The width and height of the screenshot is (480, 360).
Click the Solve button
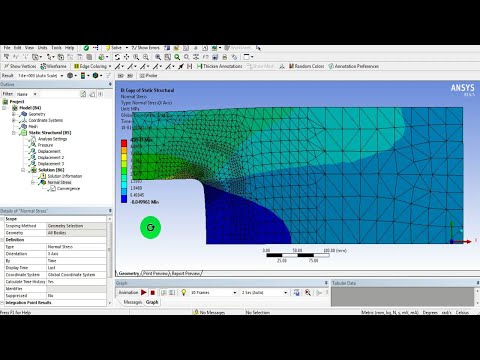[113, 48]
